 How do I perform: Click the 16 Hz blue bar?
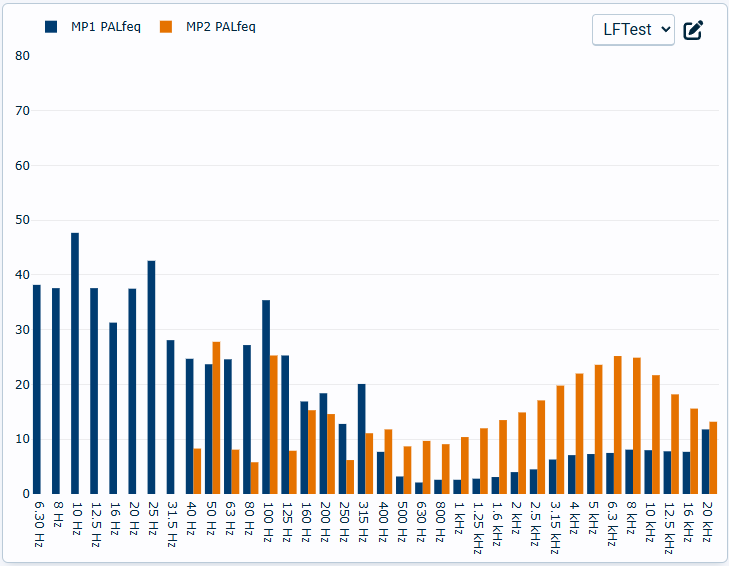113,408
